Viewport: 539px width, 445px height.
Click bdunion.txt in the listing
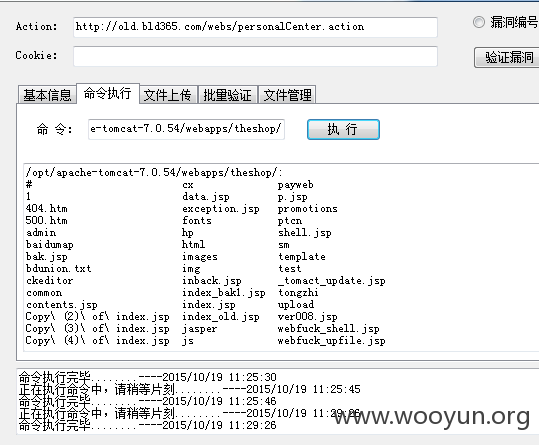point(58,268)
